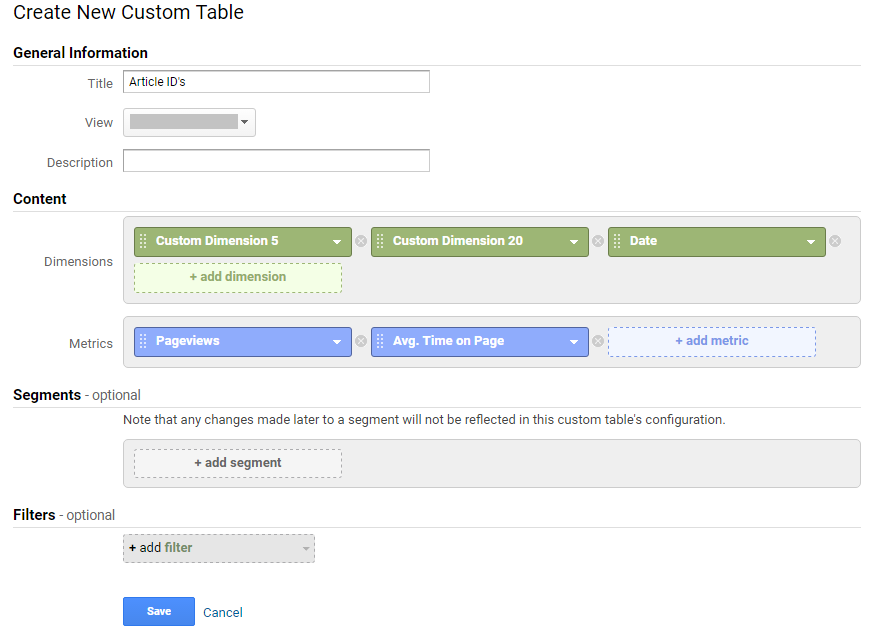Click the add metric placeholder
This screenshot has width=875, height=642.
[x=711, y=341]
